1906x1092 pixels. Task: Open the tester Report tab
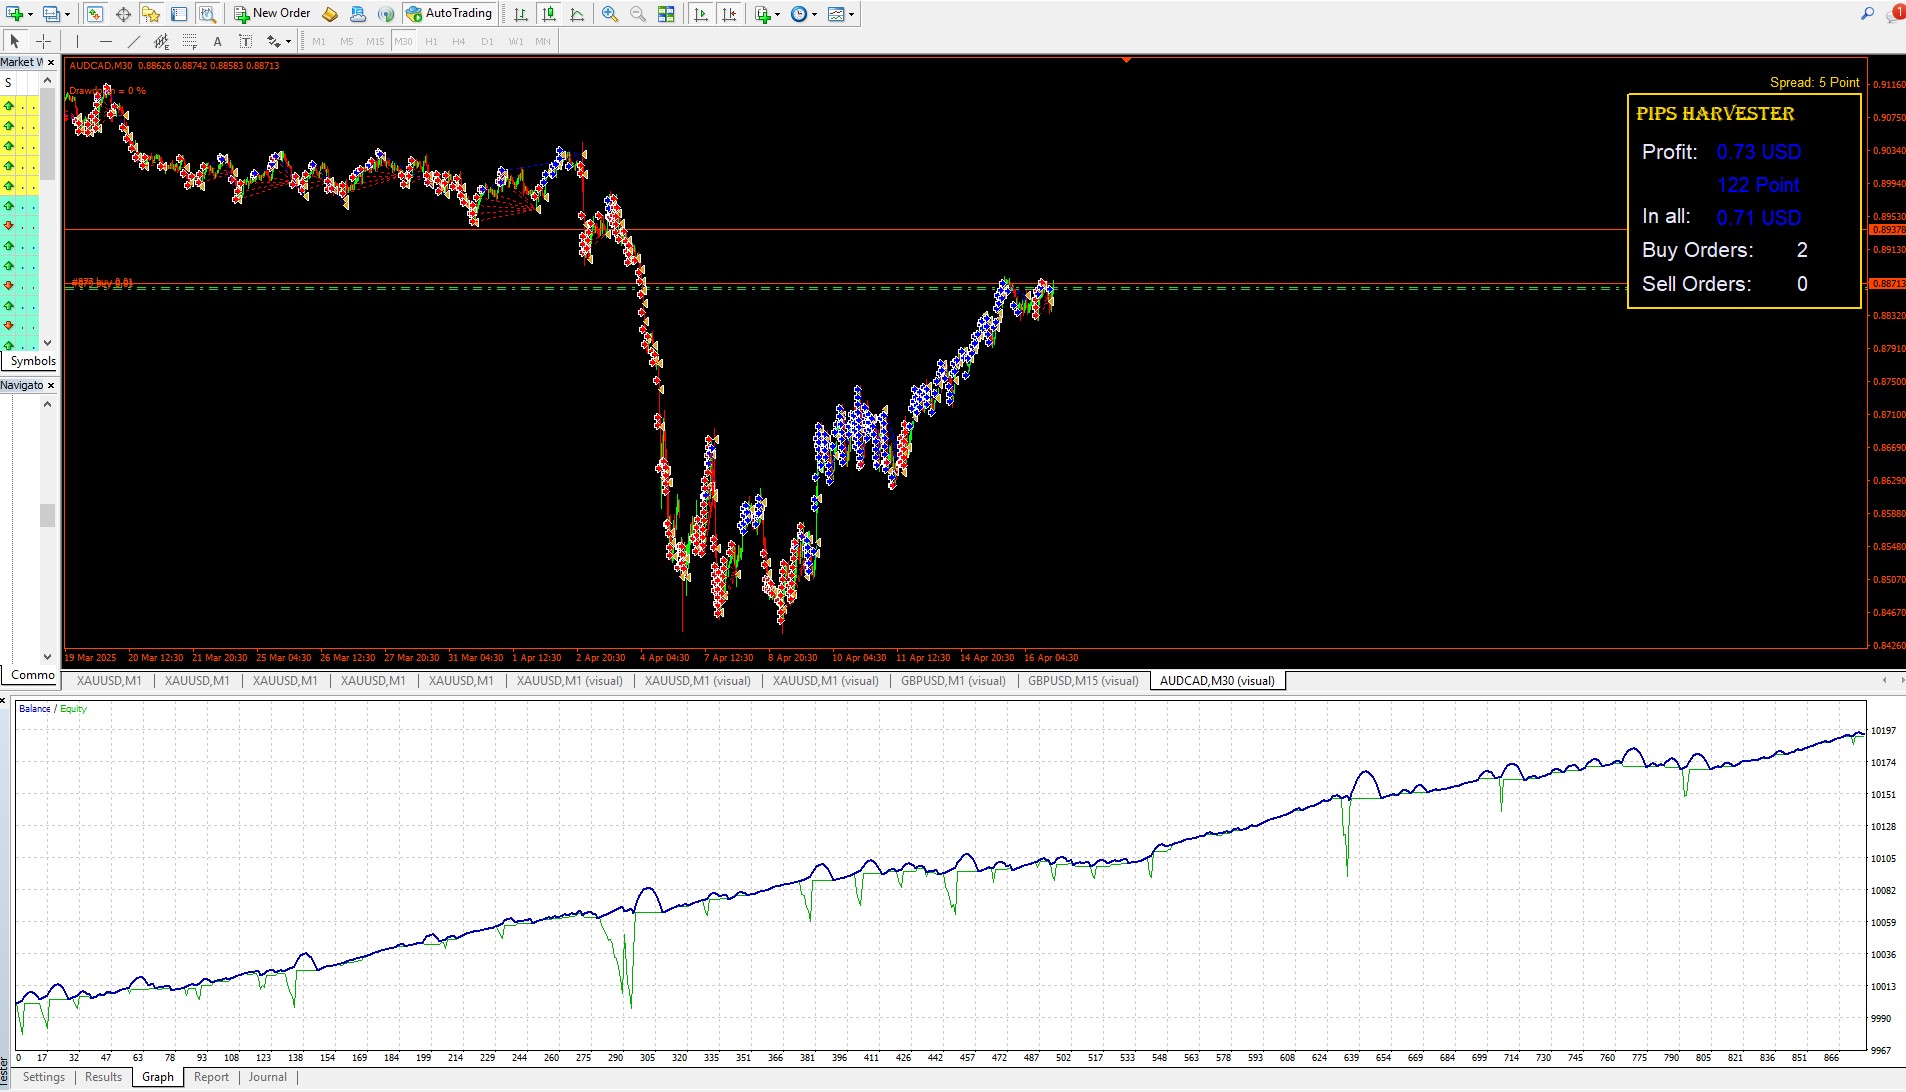(211, 1077)
